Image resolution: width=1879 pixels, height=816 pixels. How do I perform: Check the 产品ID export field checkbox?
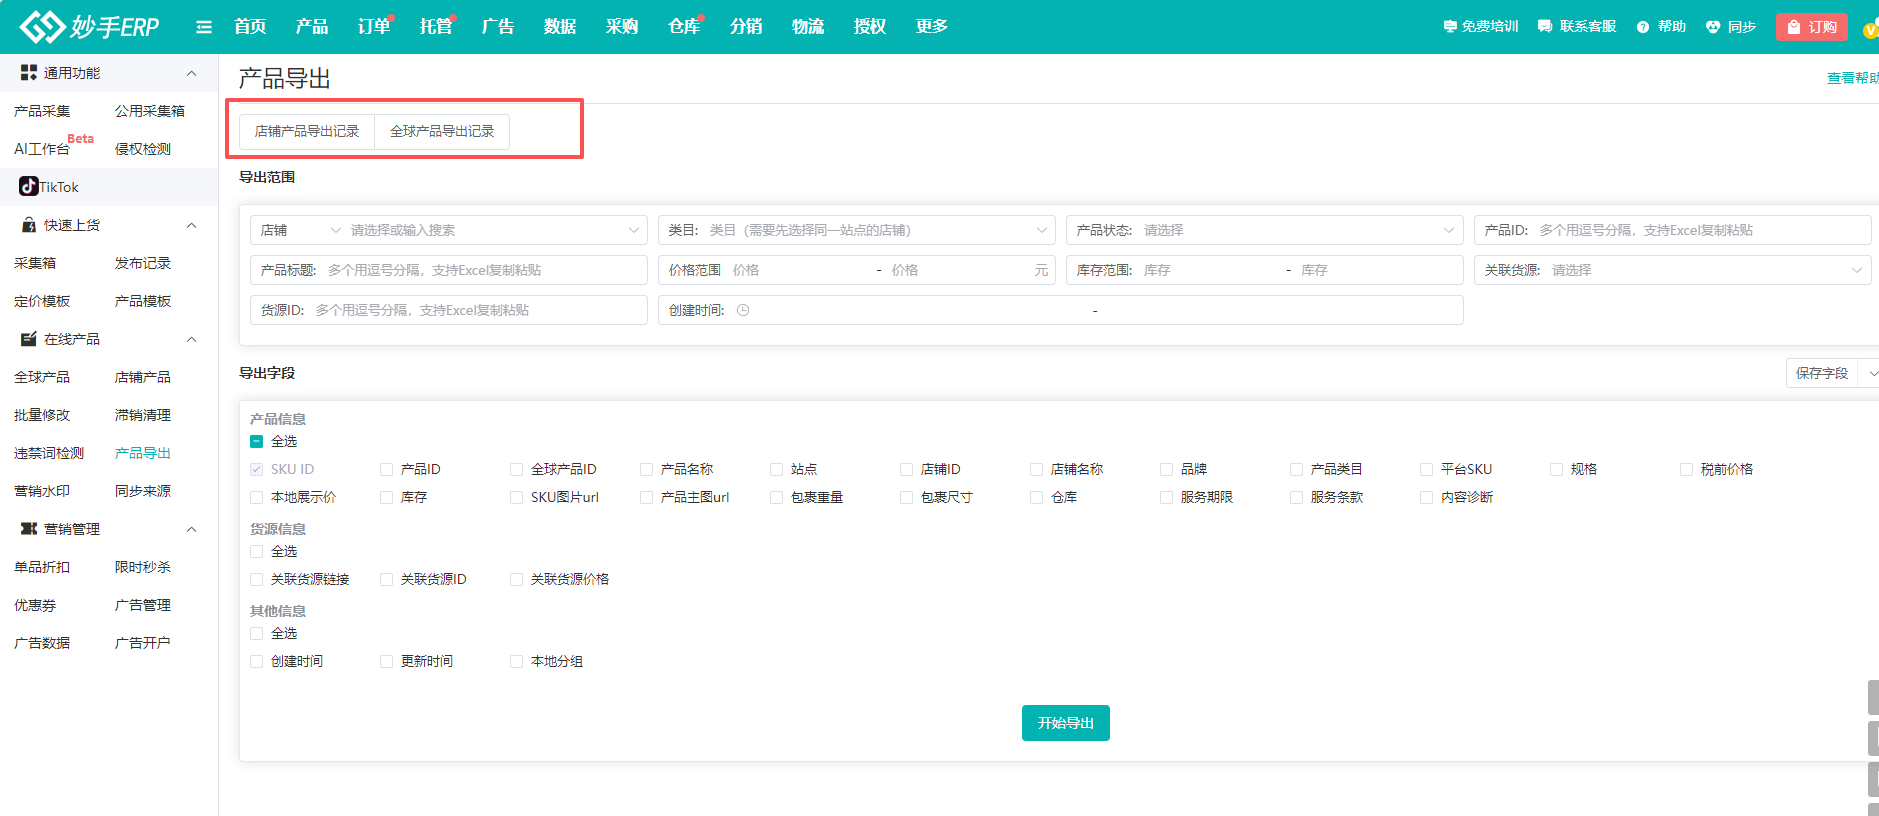387,469
